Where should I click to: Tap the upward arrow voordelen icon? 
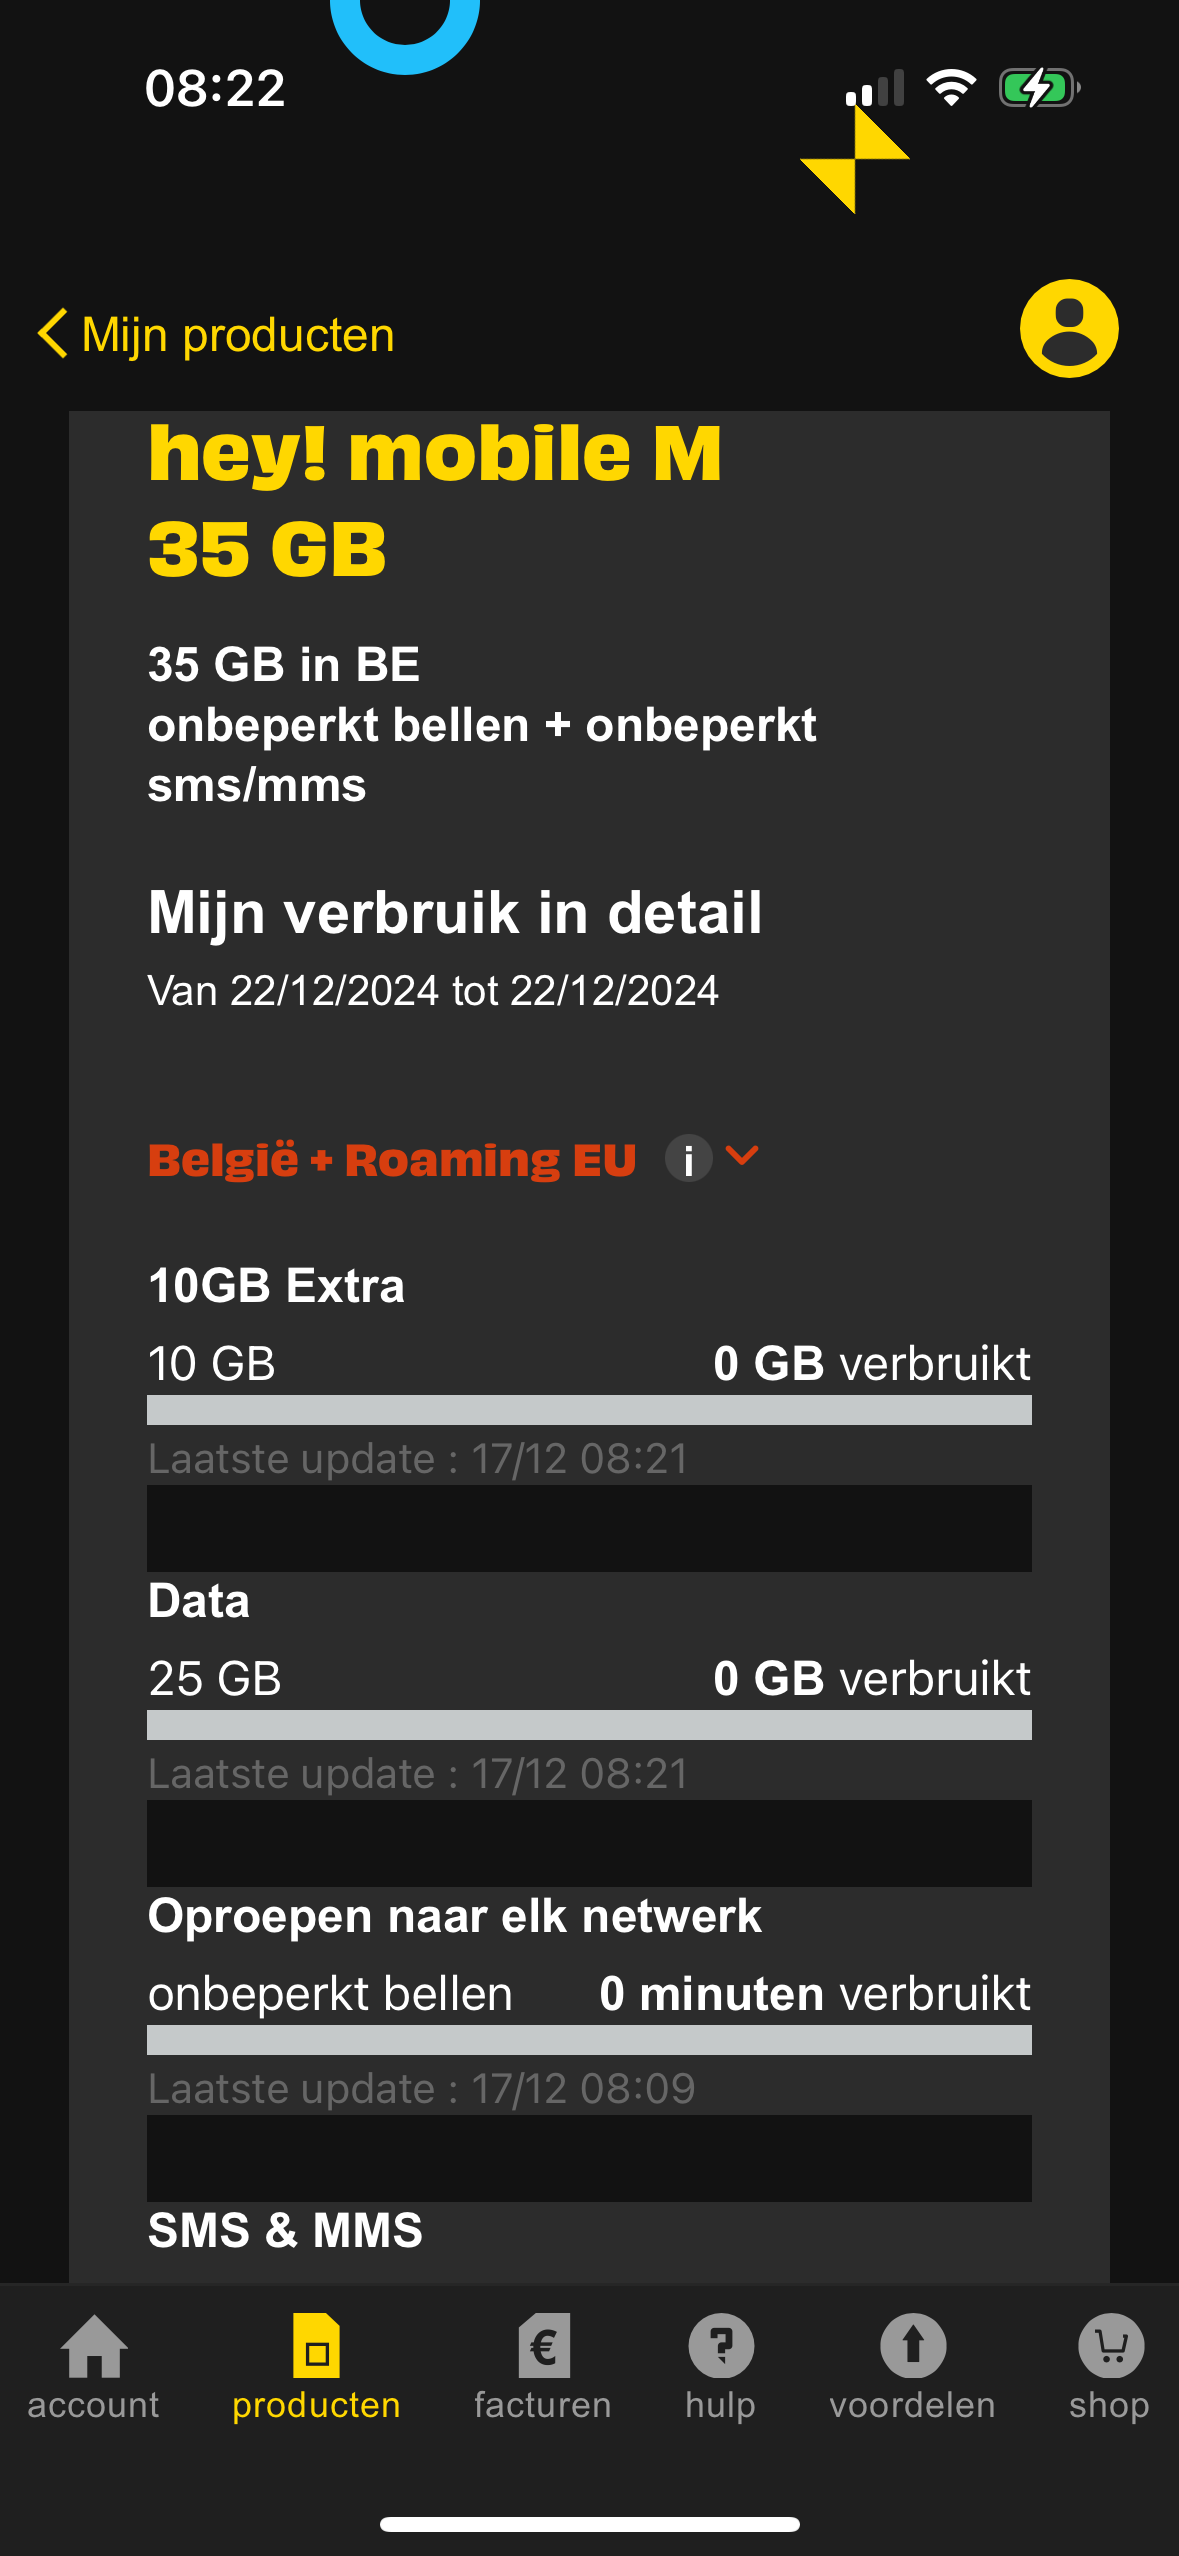point(912,2345)
